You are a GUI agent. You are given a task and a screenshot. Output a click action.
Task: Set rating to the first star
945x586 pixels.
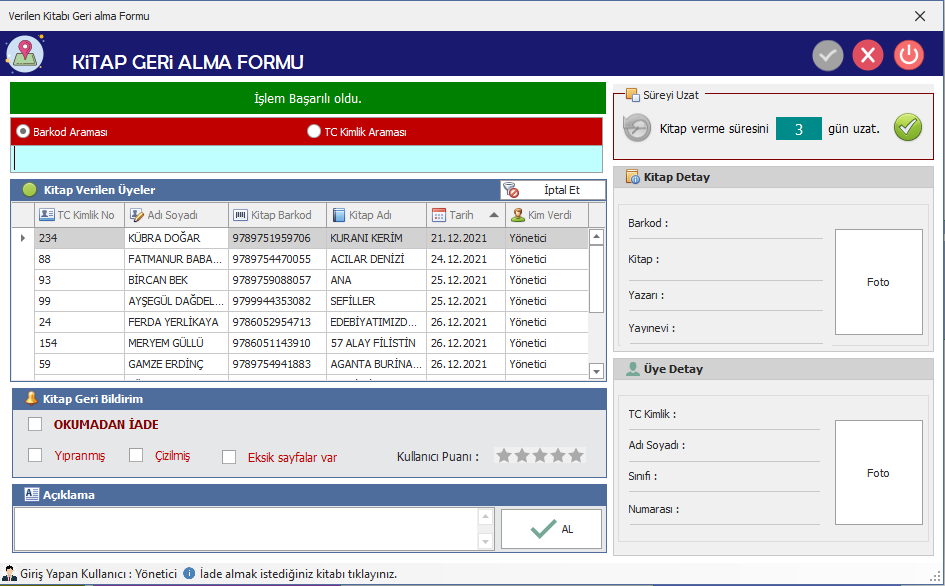(x=504, y=455)
